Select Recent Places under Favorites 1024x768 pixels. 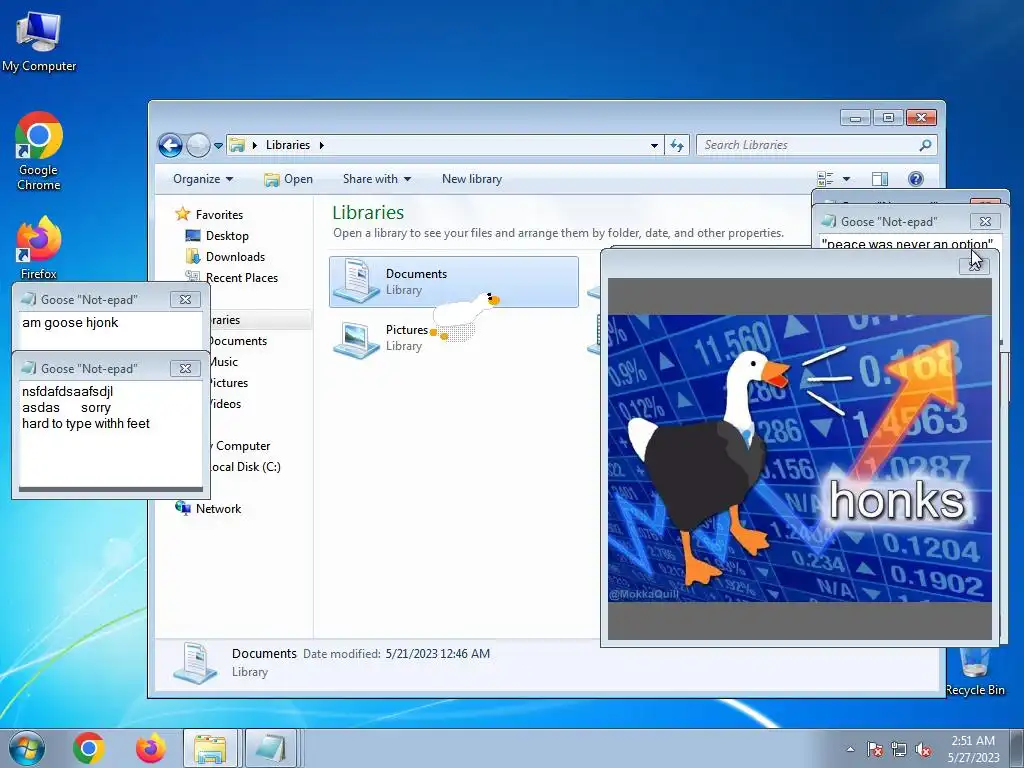click(242, 278)
